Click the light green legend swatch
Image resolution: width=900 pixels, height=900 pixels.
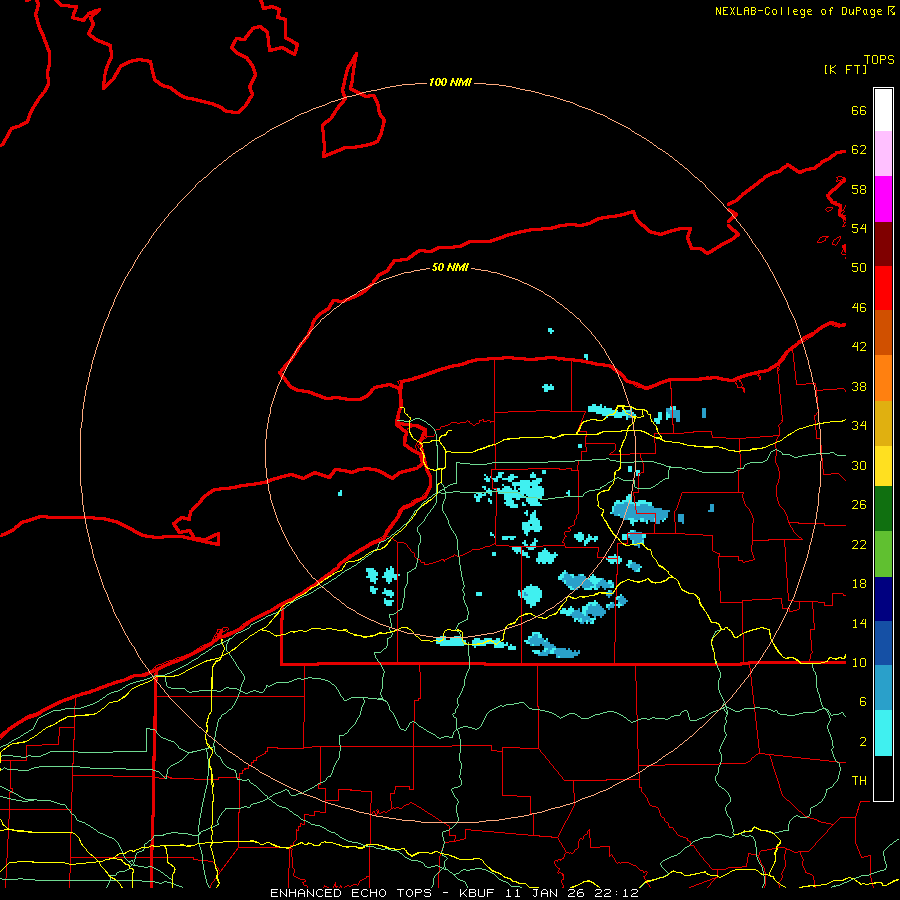tap(883, 554)
